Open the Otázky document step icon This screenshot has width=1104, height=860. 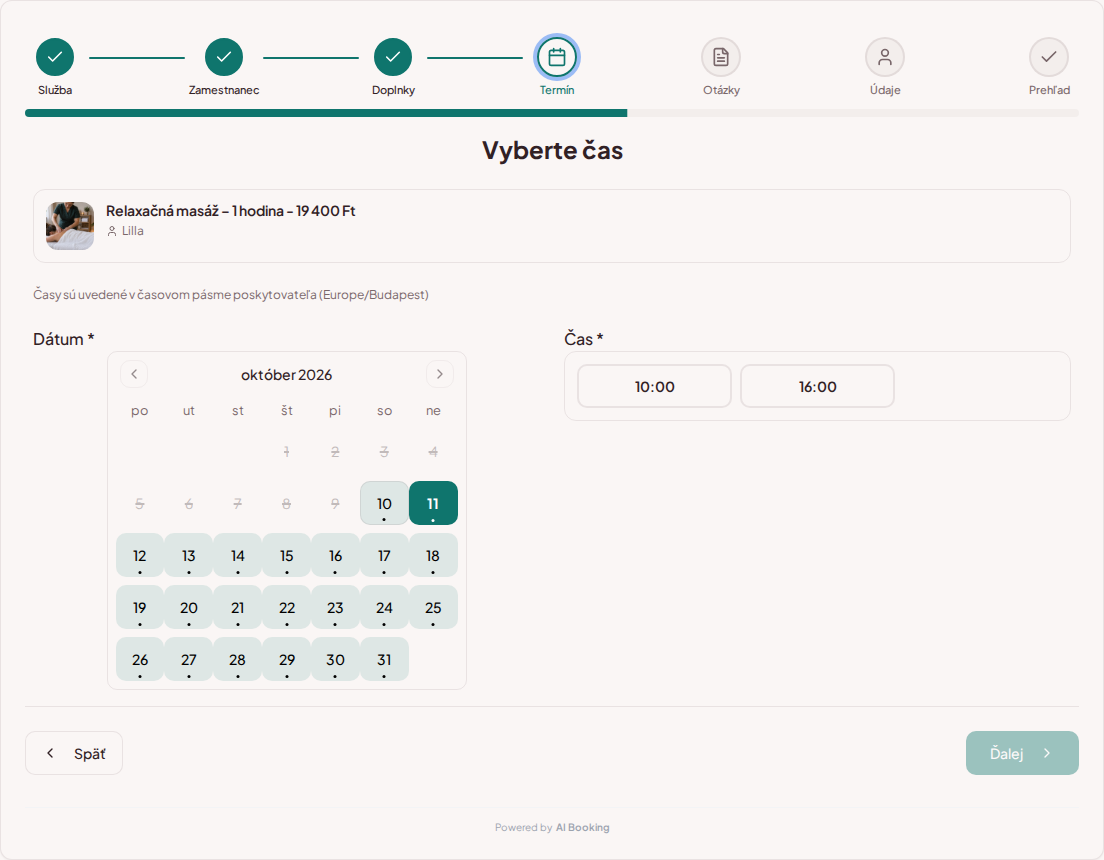721,57
